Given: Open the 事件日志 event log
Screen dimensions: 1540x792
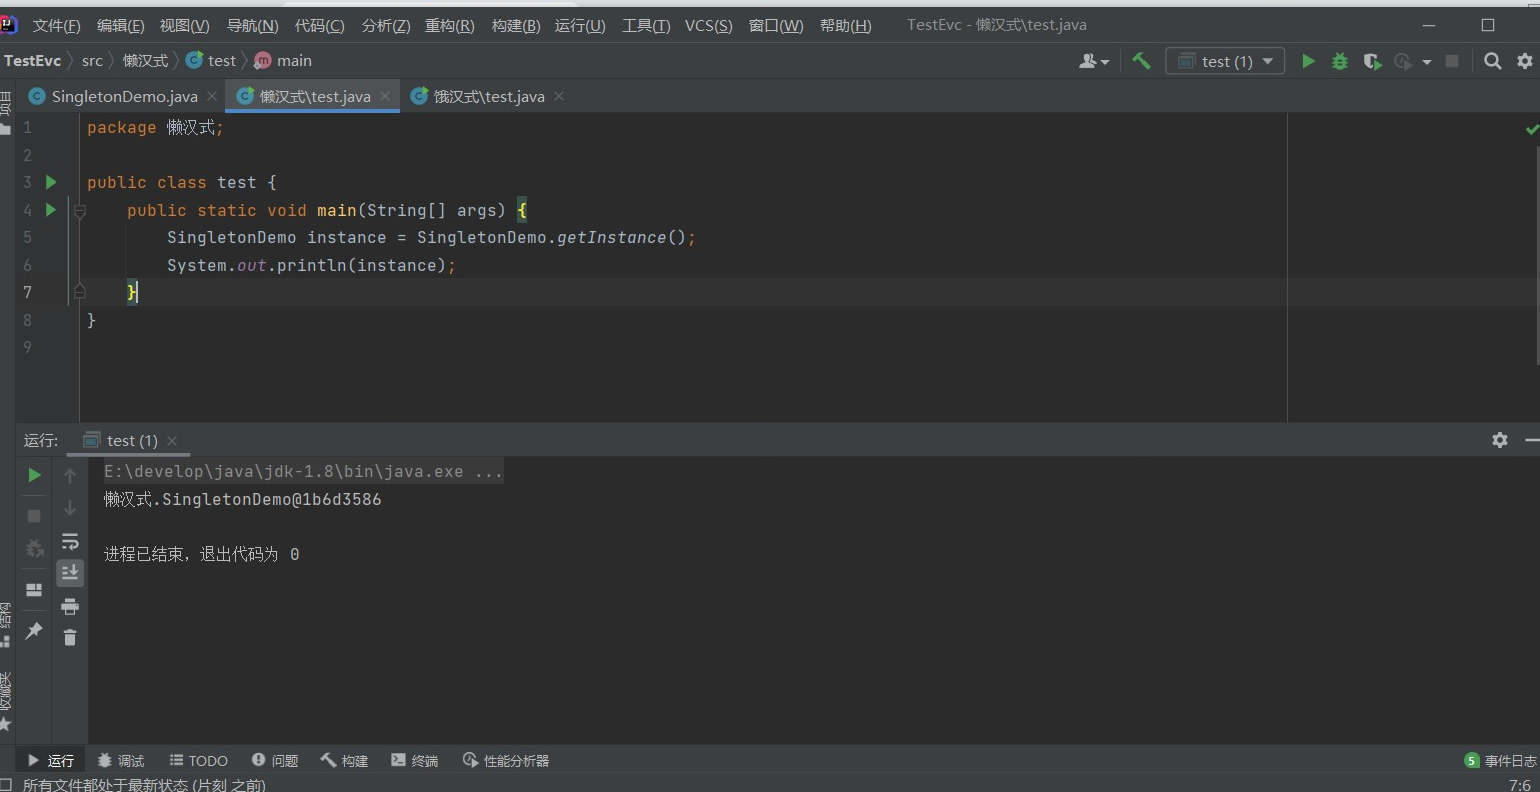Looking at the screenshot, I should click(1500, 760).
